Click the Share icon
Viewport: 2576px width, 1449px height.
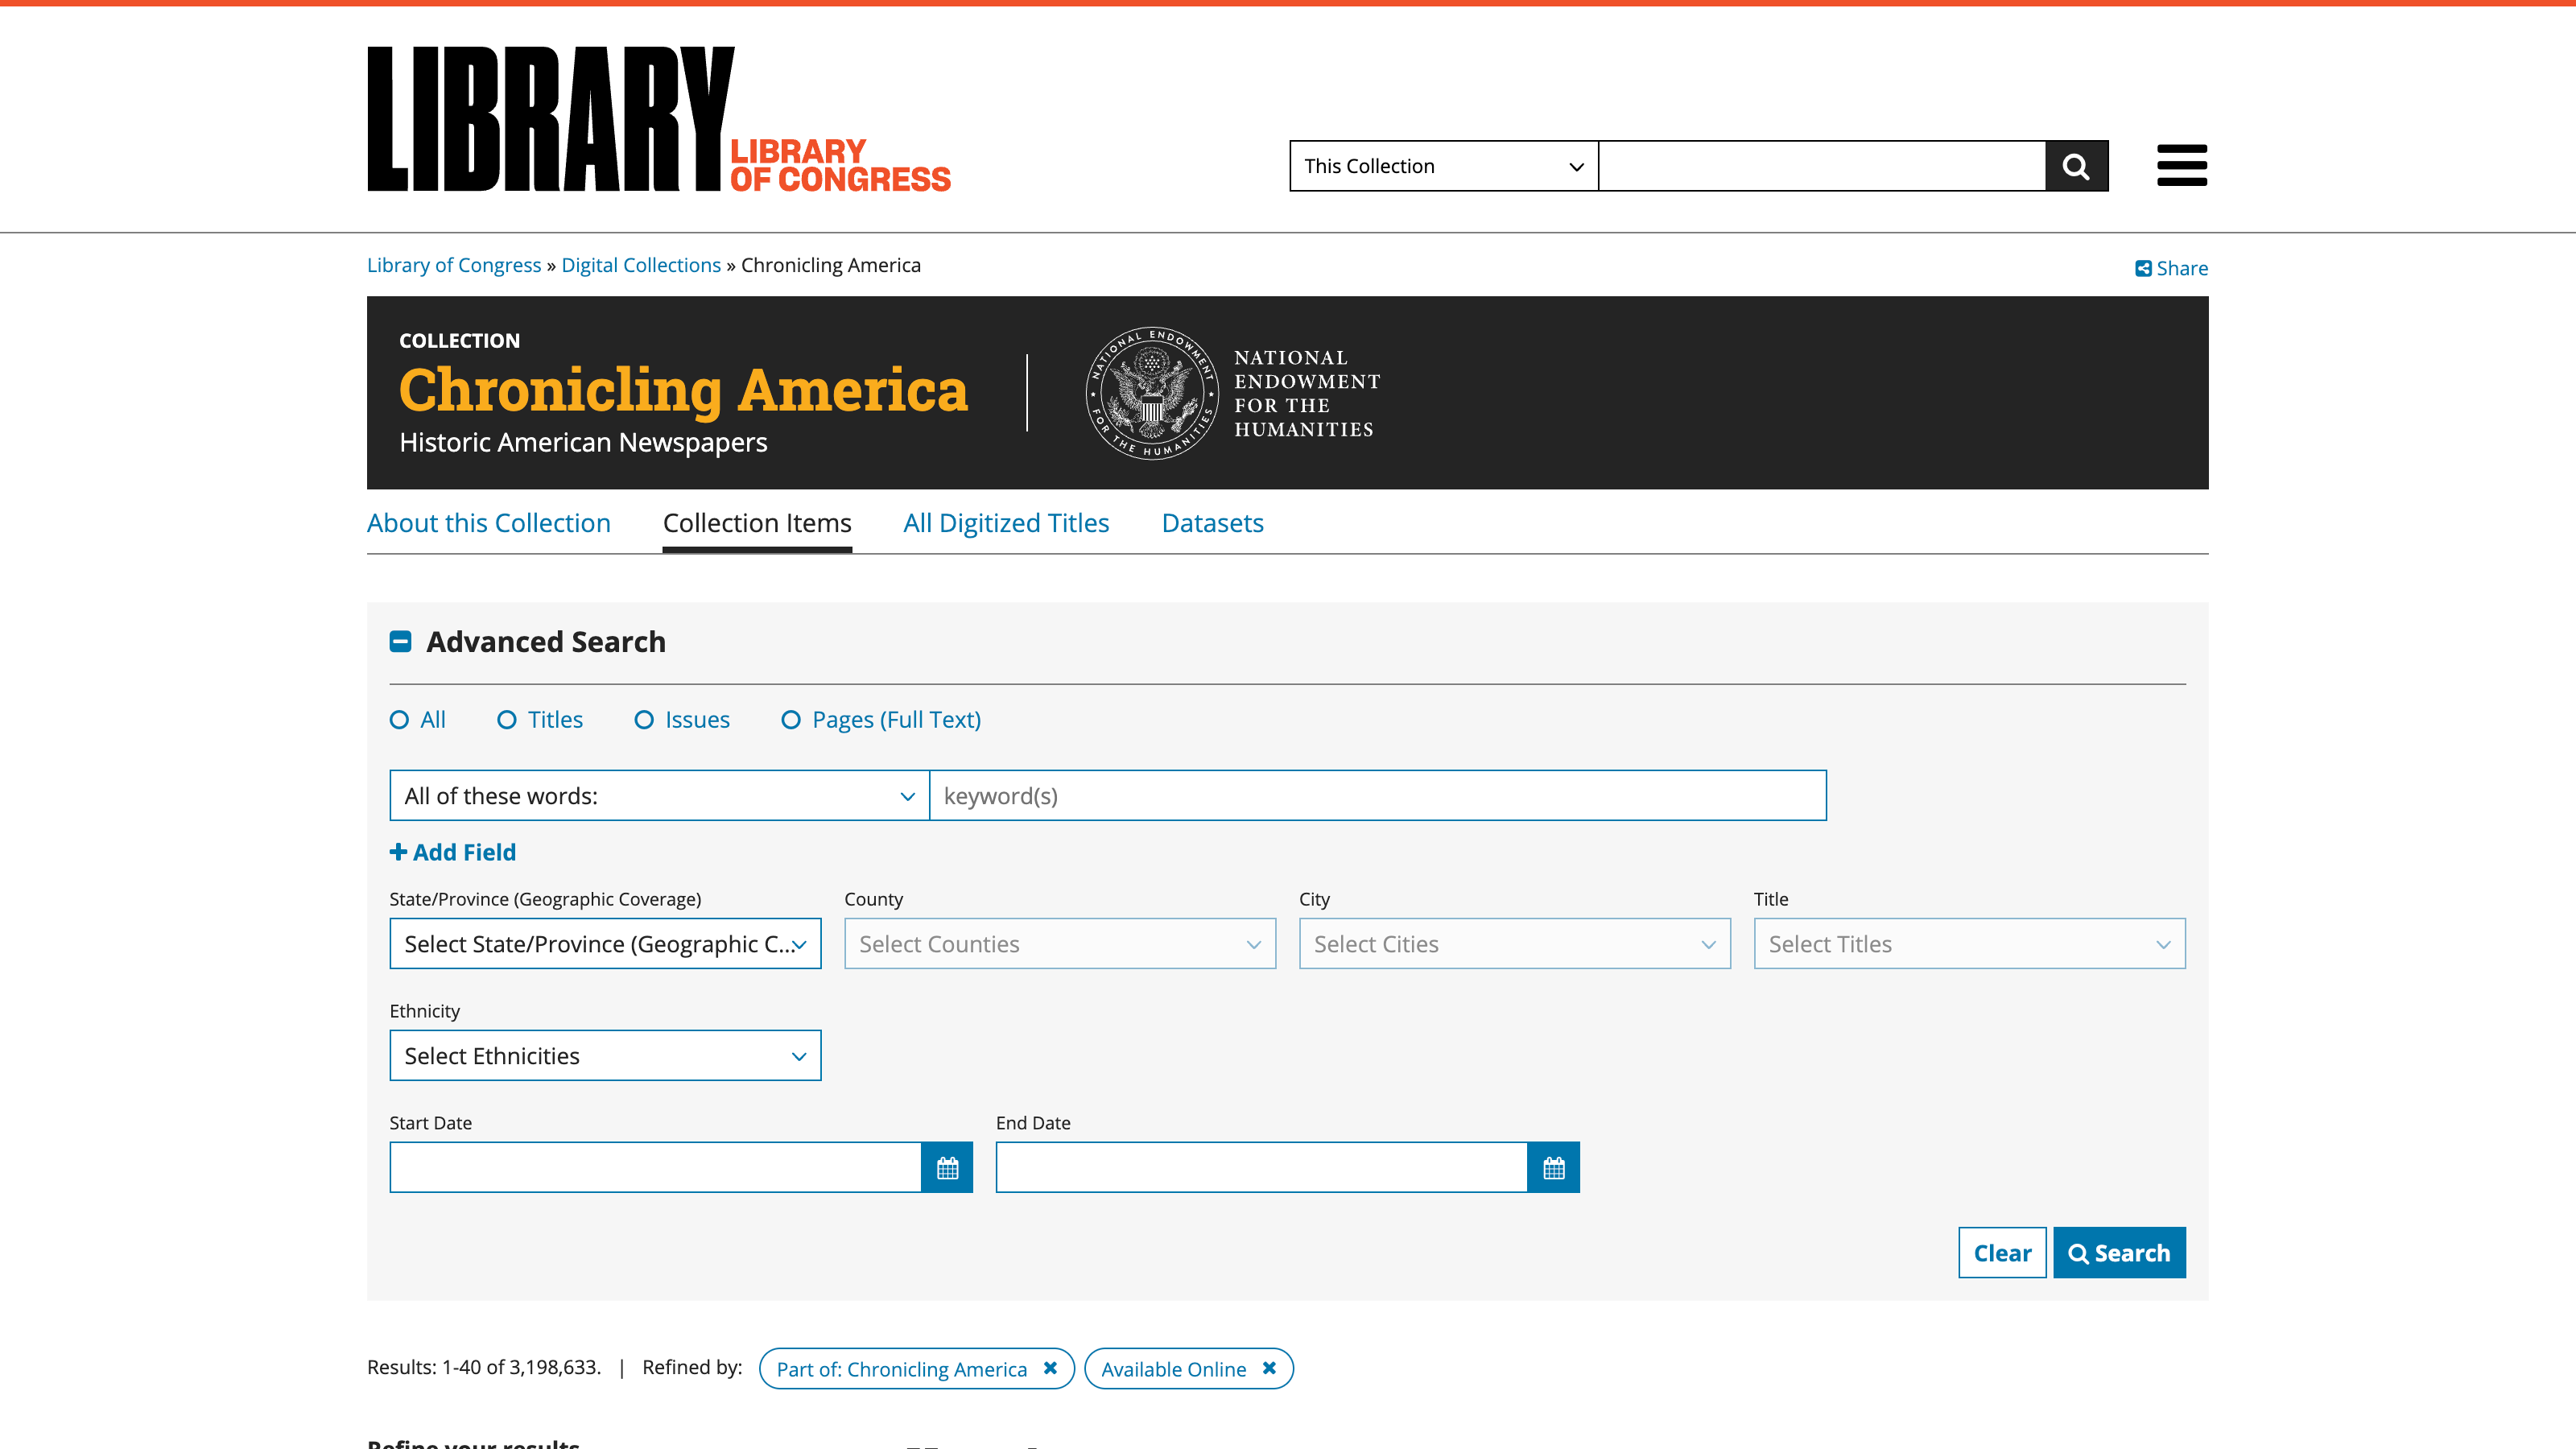(x=2143, y=268)
